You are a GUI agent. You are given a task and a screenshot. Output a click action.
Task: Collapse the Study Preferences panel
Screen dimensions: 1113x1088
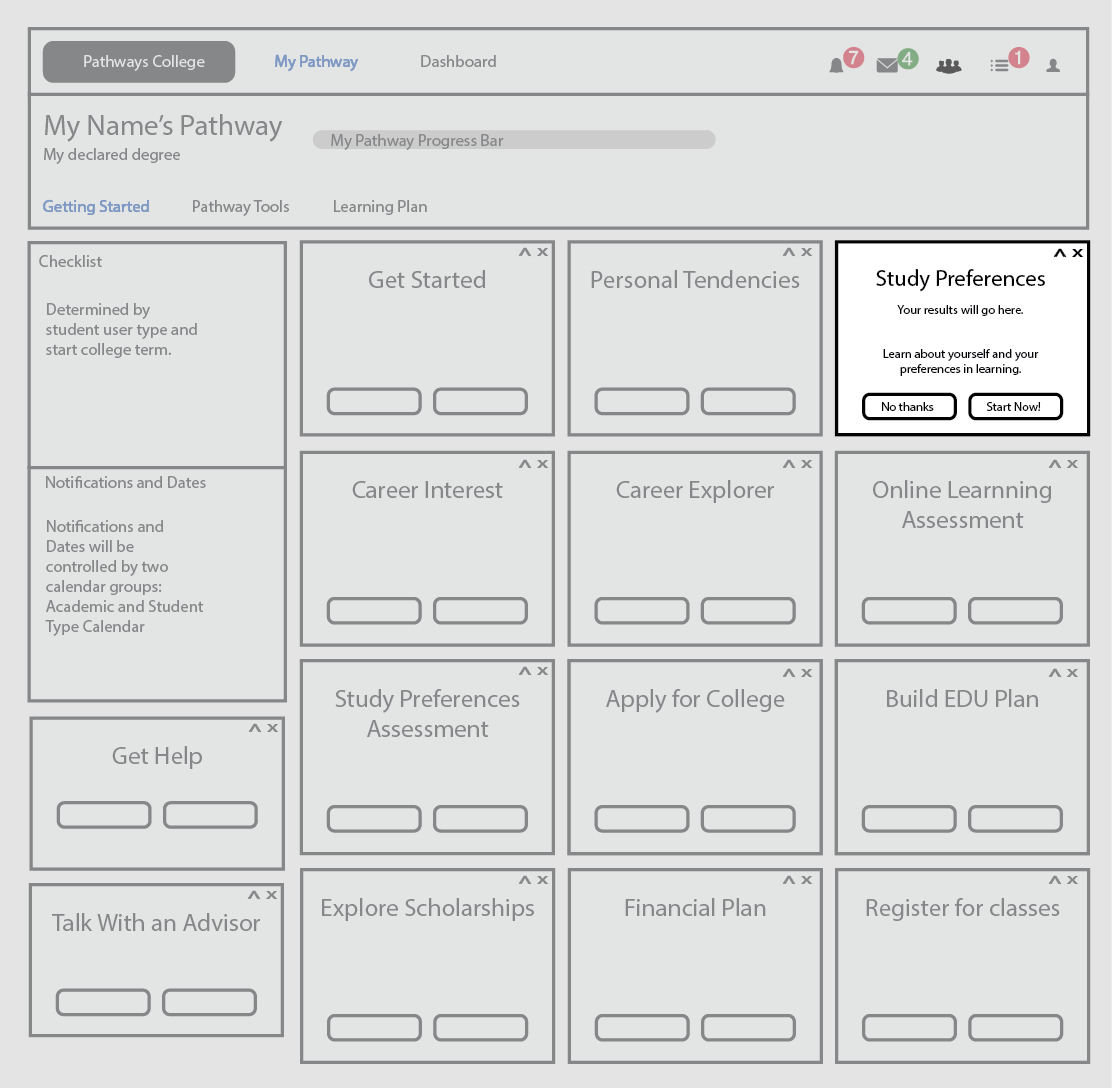tap(1059, 252)
